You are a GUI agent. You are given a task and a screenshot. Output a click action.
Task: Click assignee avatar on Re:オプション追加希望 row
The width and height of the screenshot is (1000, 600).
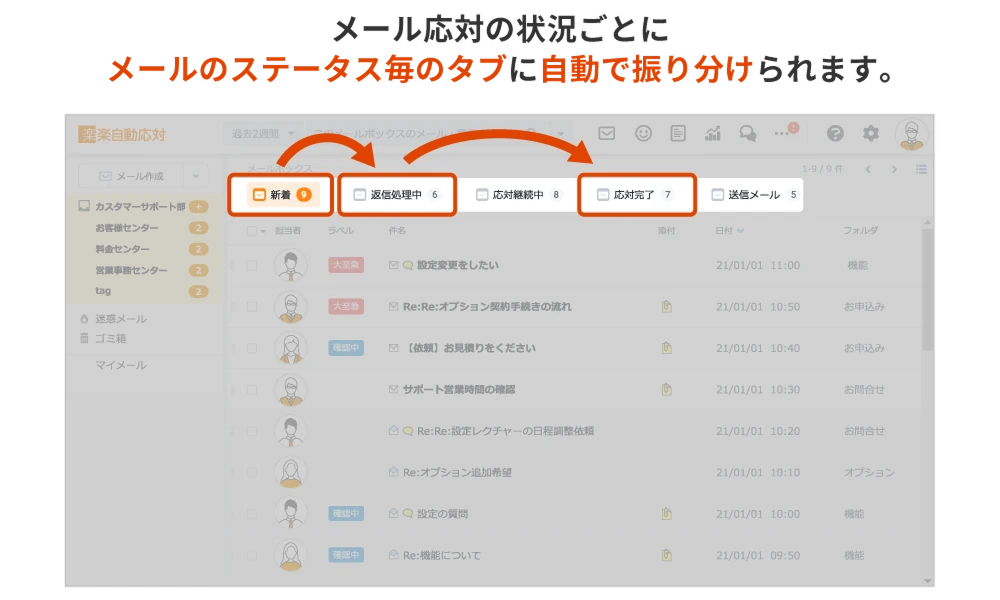click(x=291, y=472)
